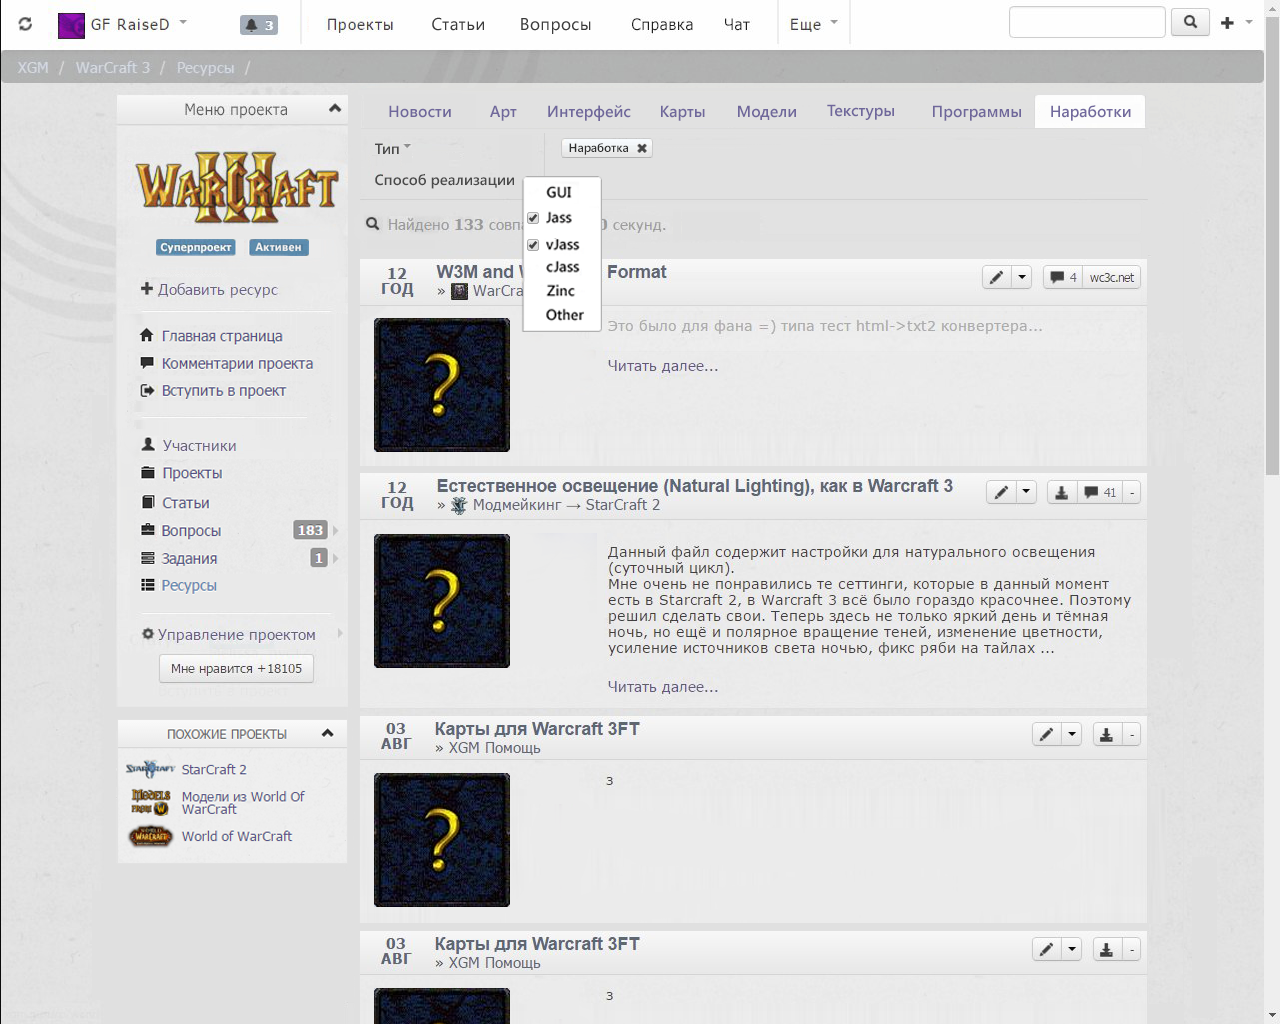Select cJass in the implementation list
1280x1024 pixels.
[x=562, y=267]
